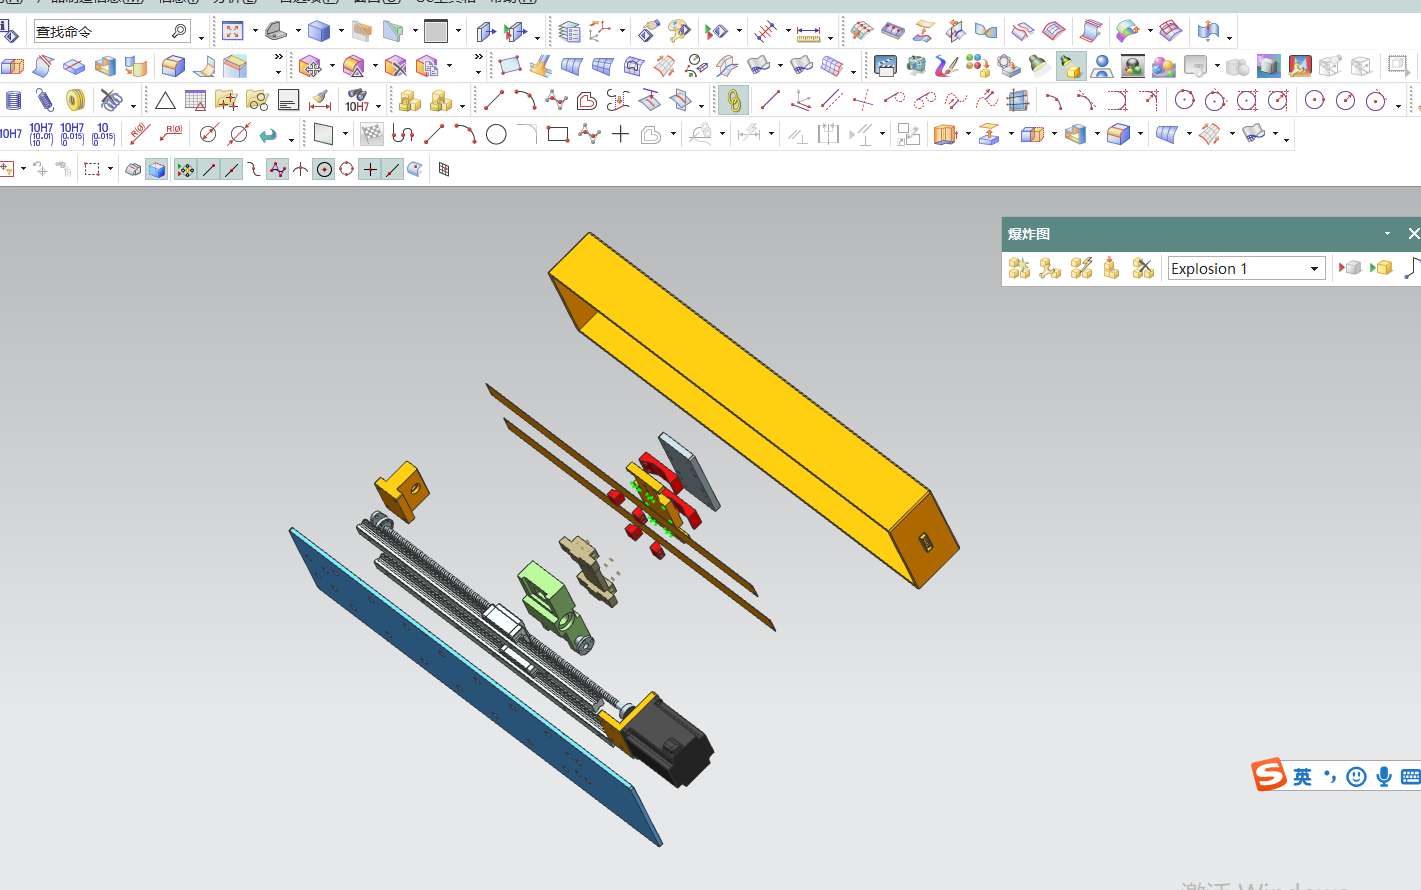This screenshot has height=890, width=1421.
Task: Close the 爆炸图 explosion toolbar panel
Action: click(x=1413, y=234)
